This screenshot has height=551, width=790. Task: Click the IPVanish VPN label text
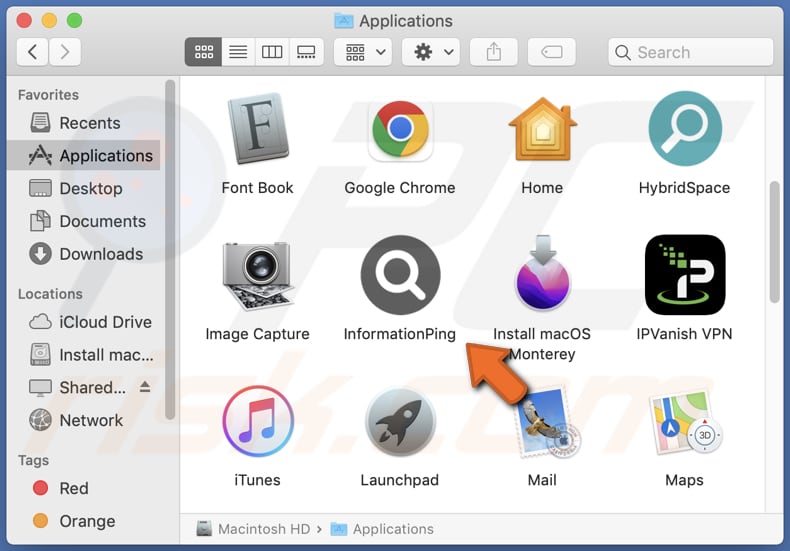tap(685, 334)
